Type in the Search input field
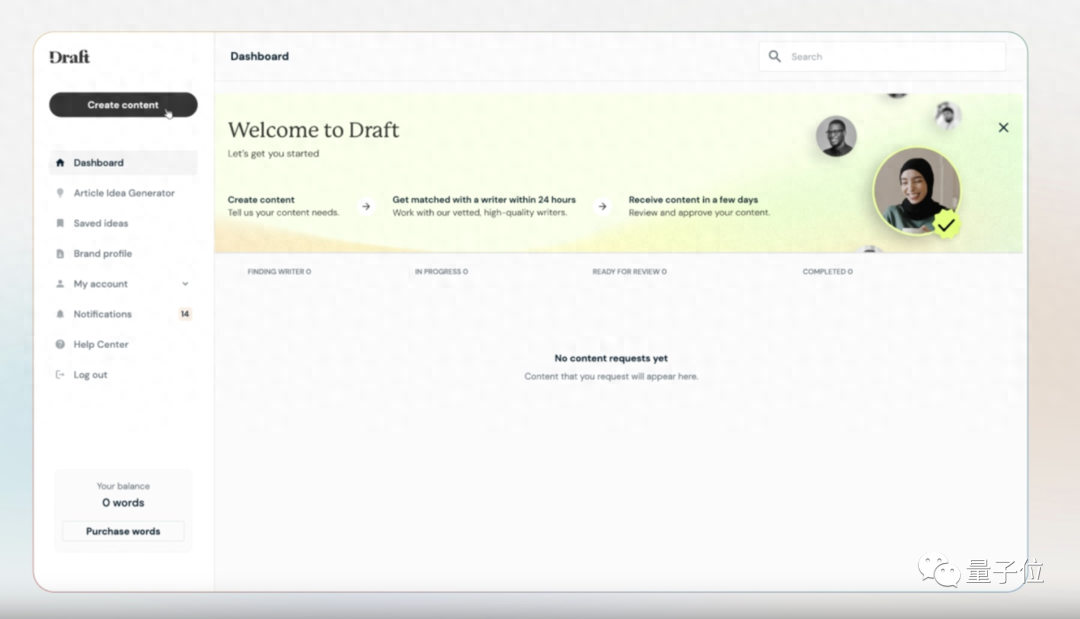 (890, 57)
